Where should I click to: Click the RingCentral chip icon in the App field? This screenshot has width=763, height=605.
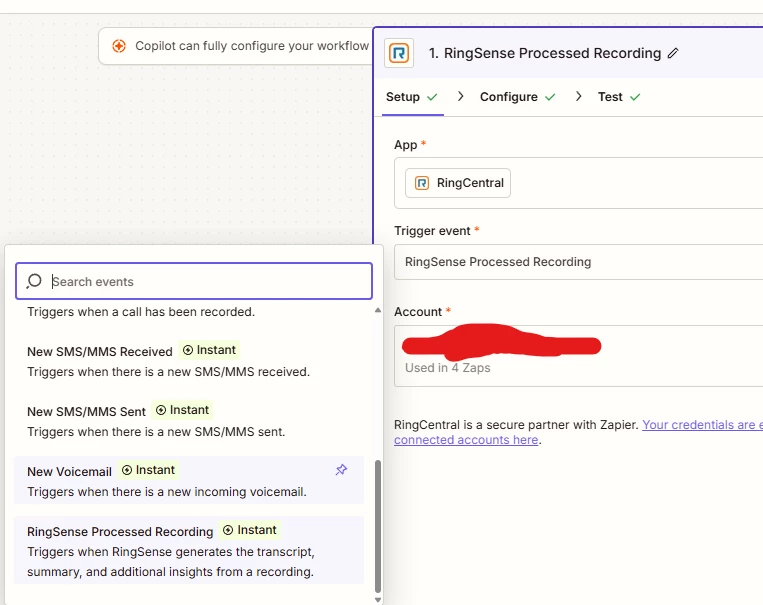click(x=422, y=183)
